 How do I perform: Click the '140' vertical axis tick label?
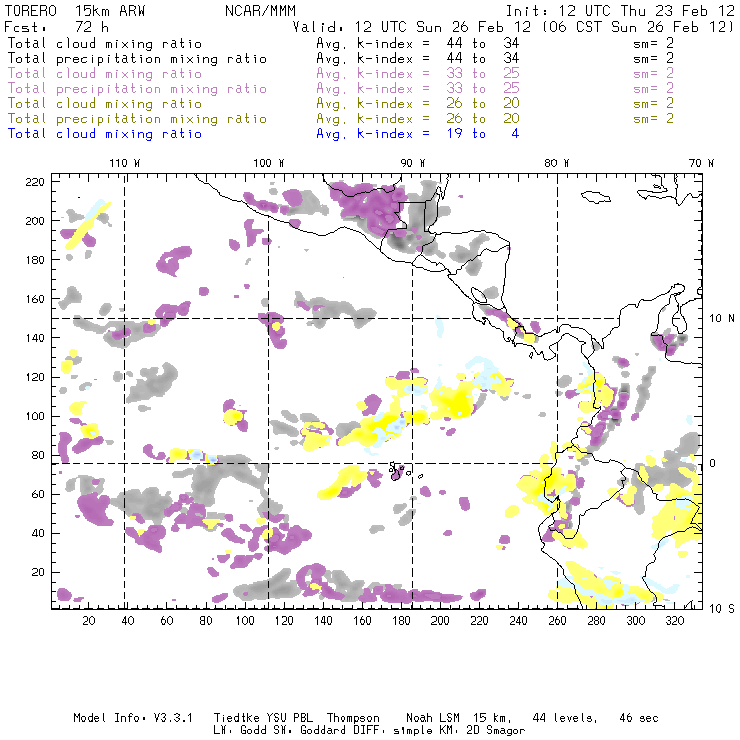(35, 338)
